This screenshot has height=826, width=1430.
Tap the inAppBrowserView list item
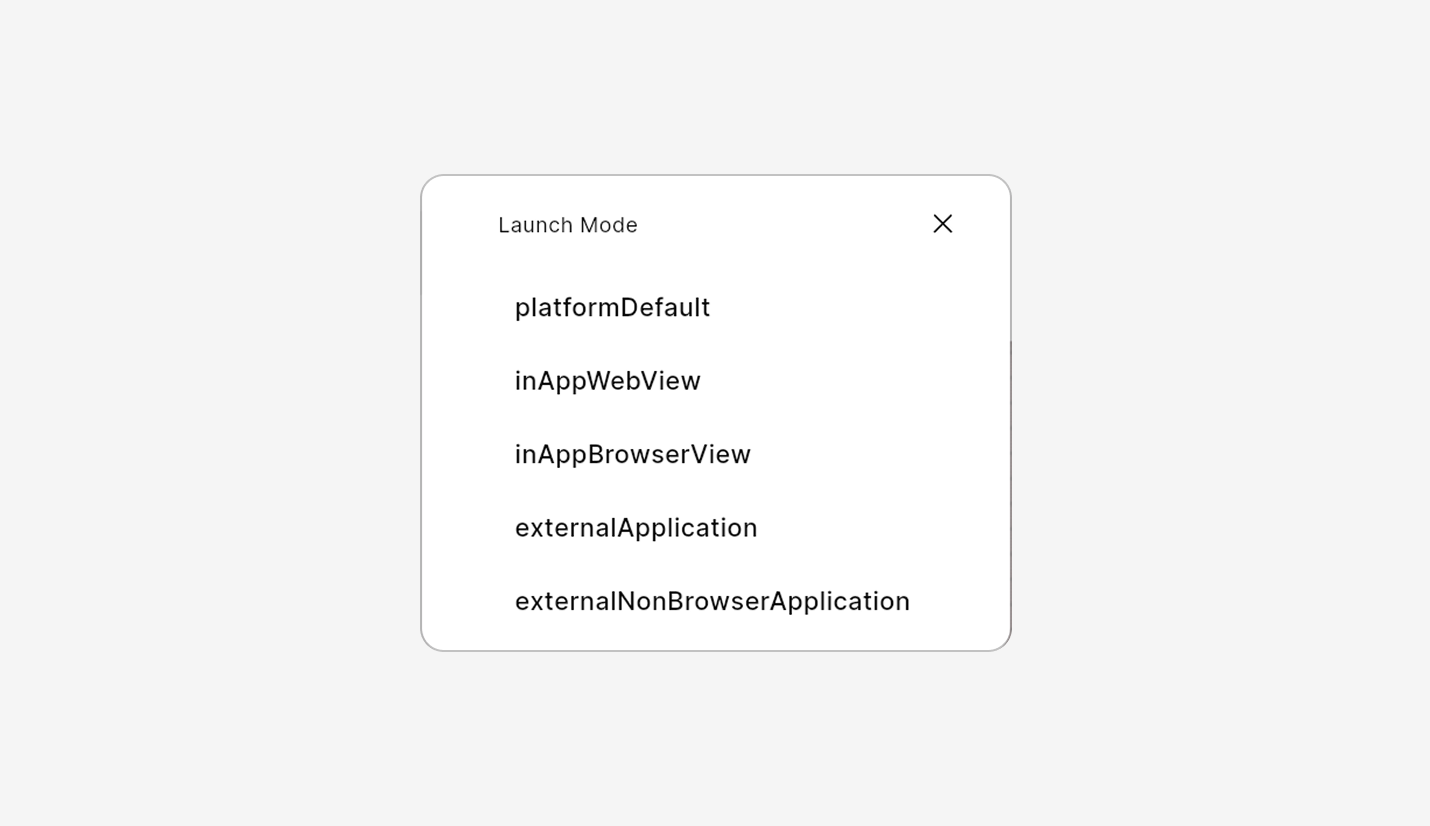point(632,455)
